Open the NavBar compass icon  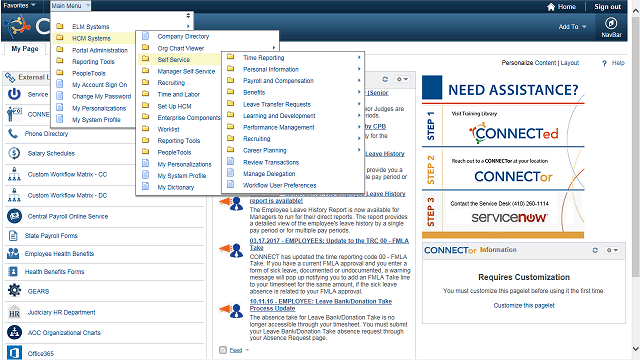click(x=611, y=23)
